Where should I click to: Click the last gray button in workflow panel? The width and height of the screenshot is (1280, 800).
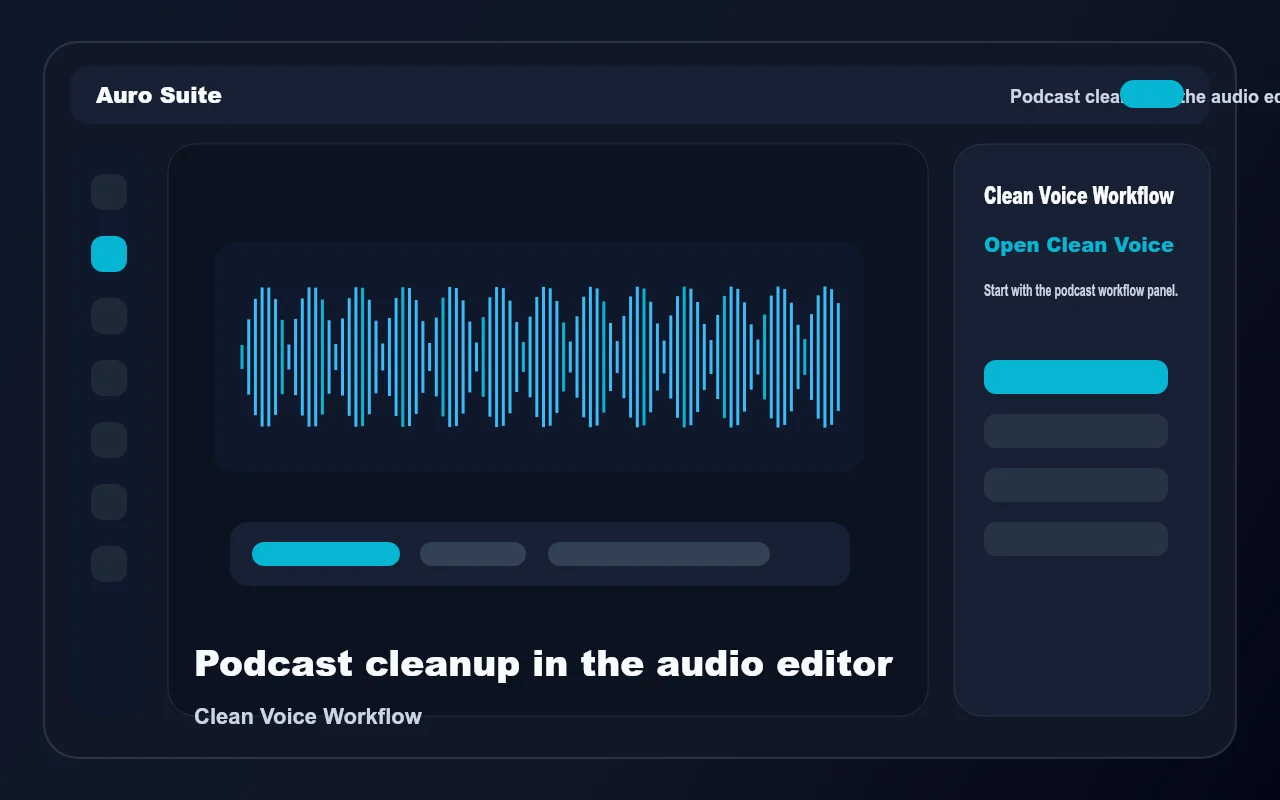1076,539
